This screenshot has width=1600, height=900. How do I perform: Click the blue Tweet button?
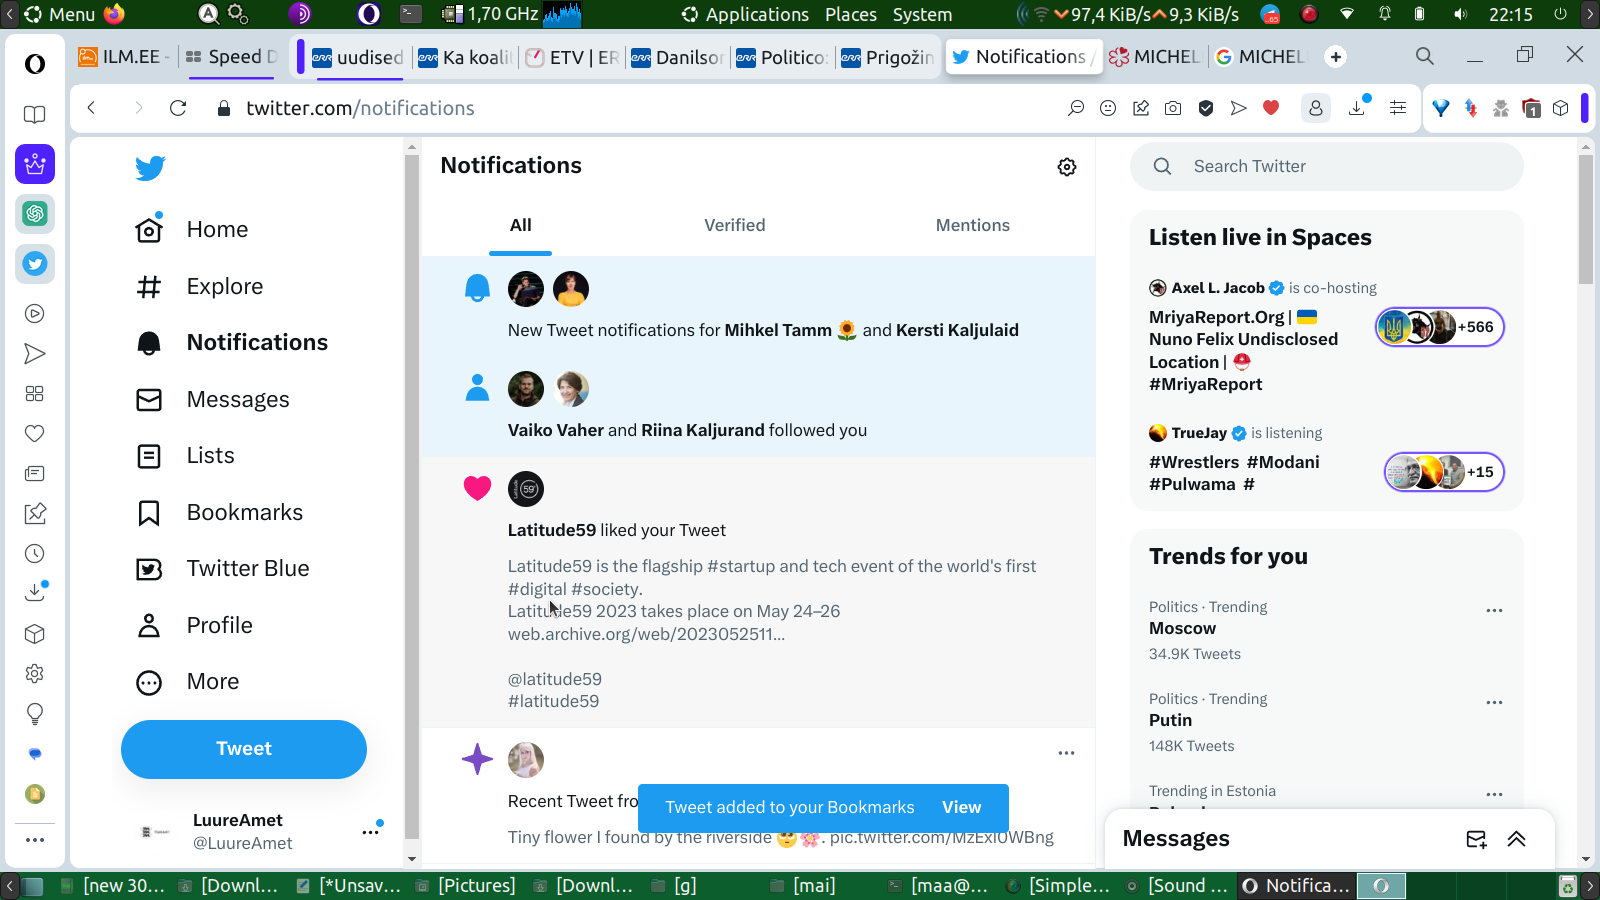(x=244, y=749)
